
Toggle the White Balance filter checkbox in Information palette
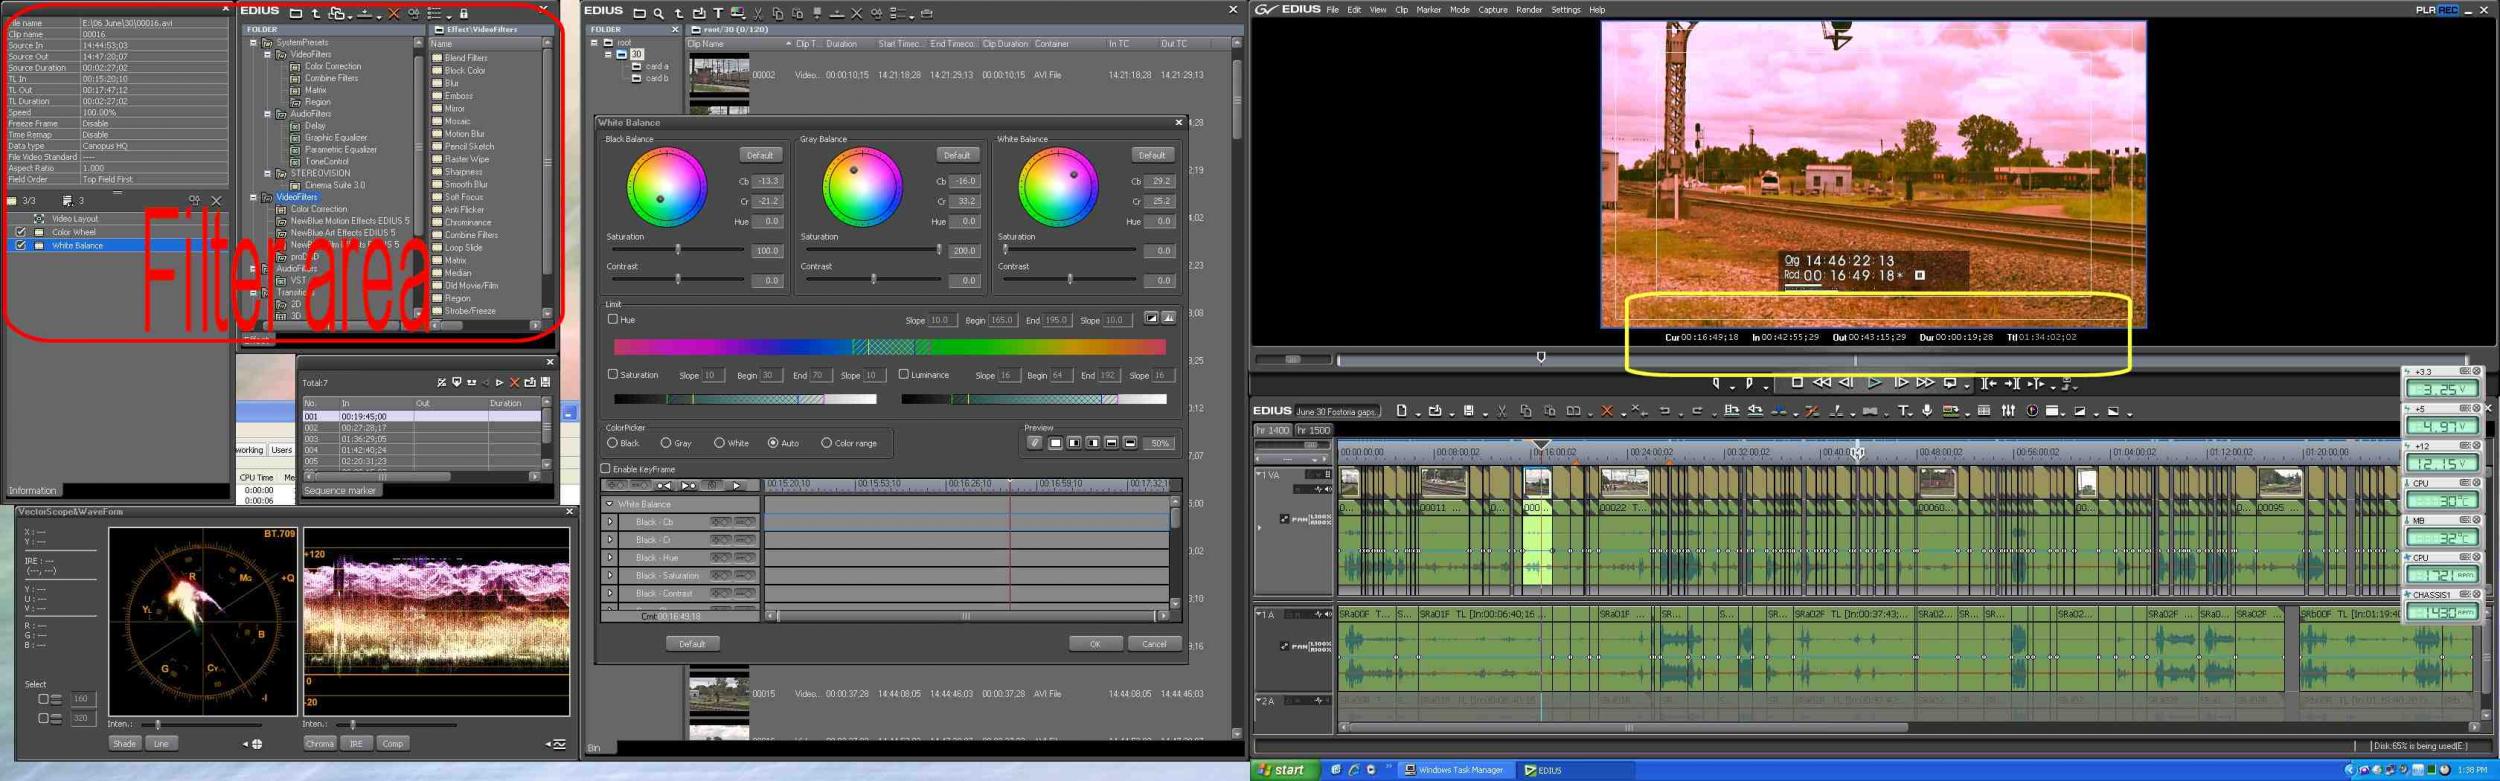pos(20,245)
